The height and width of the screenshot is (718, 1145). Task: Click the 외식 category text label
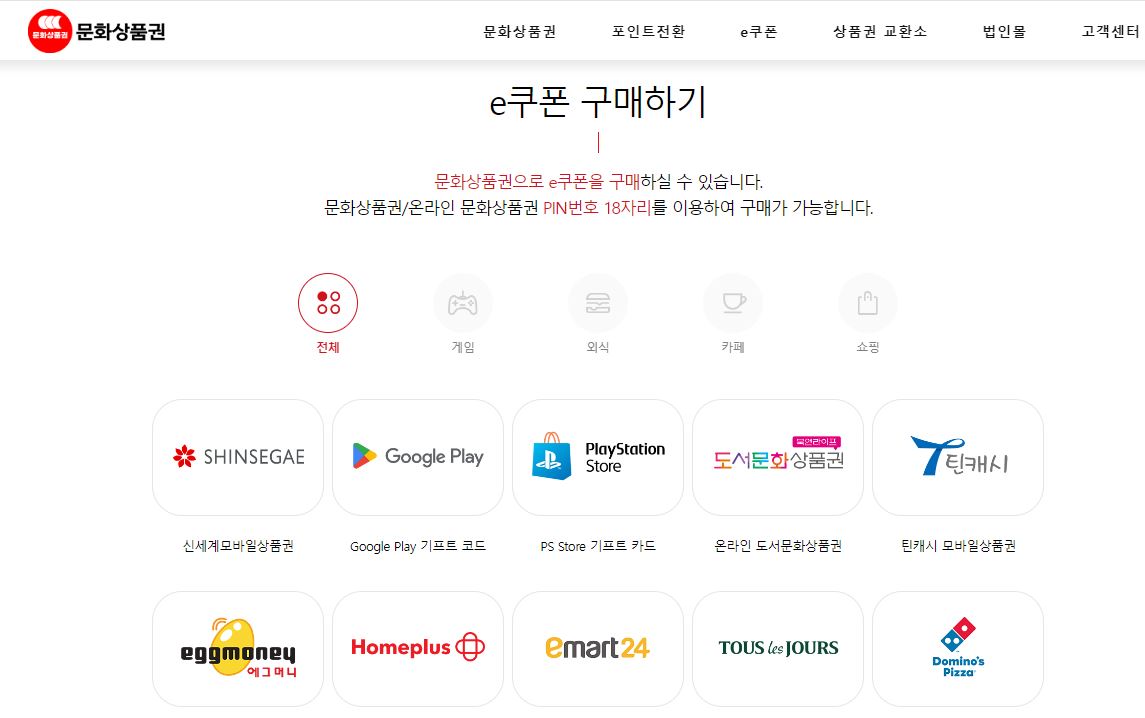598,347
